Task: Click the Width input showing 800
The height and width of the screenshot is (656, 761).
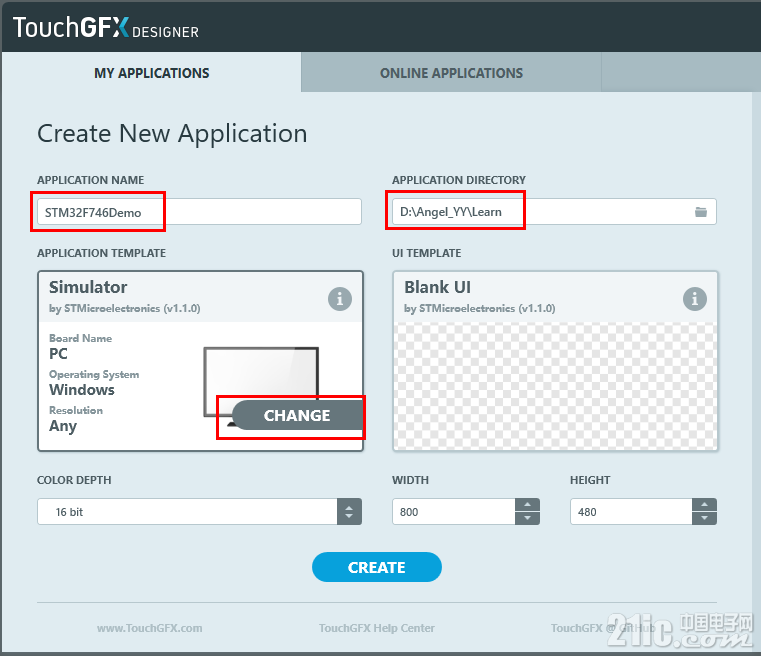Action: [454, 511]
